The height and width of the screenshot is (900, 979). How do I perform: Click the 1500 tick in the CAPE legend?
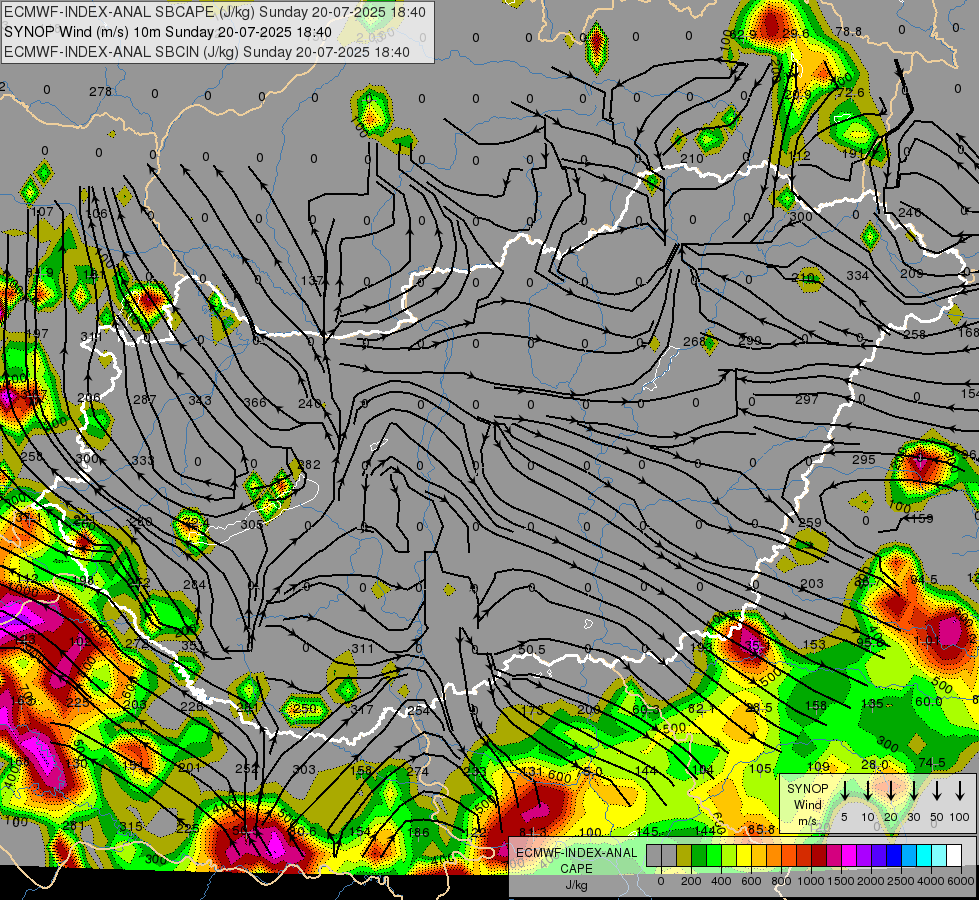pyautogui.click(x=841, y=881)
